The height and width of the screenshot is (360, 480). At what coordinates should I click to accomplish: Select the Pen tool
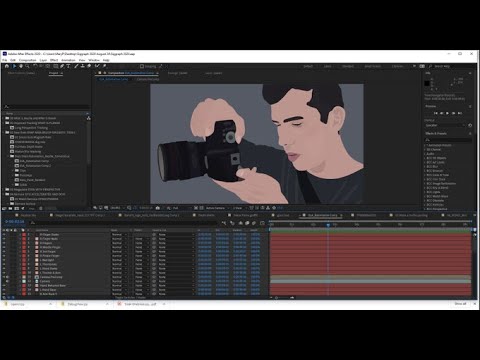click(62, 66)
